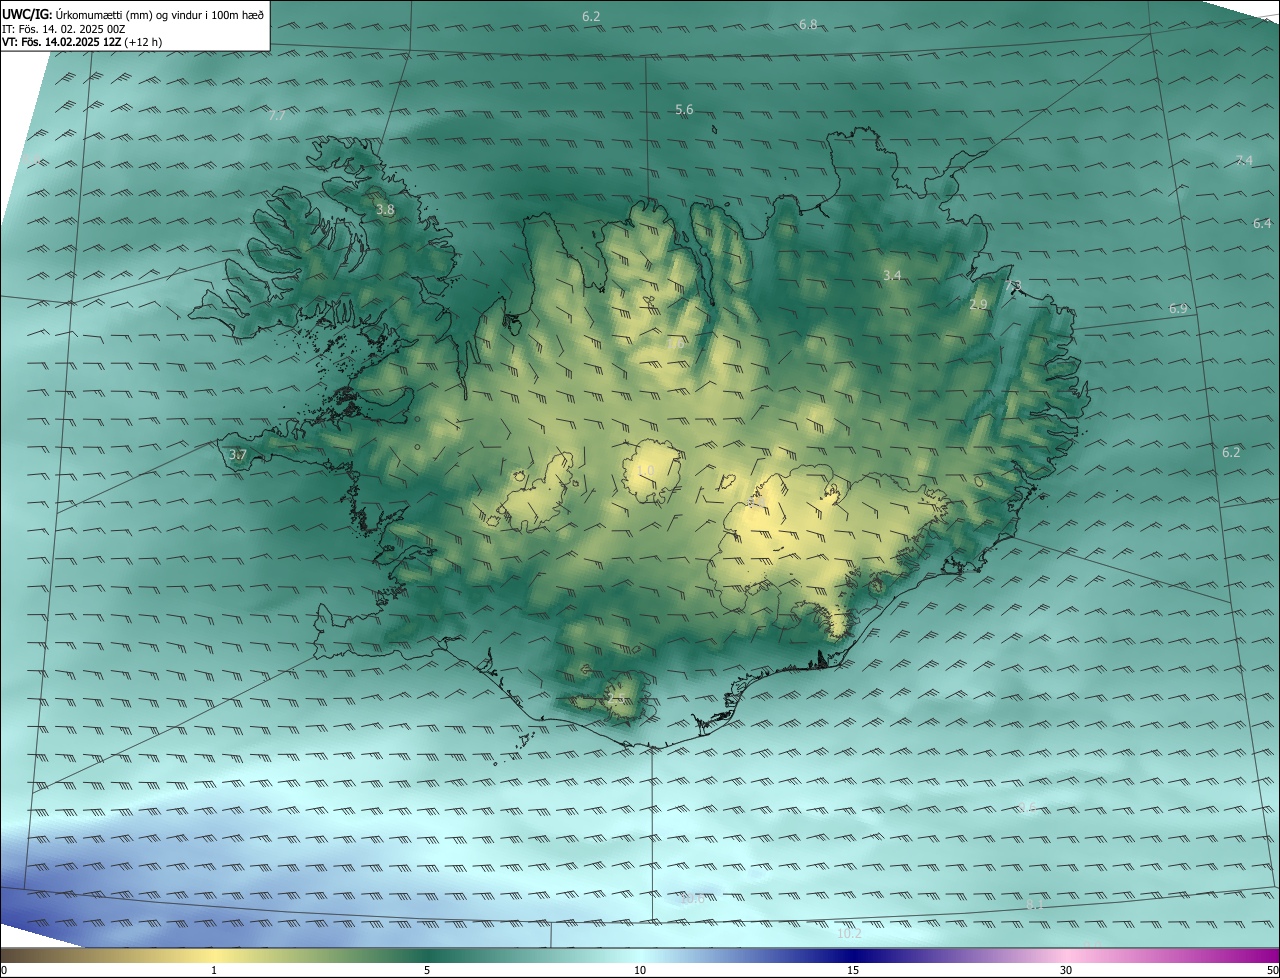Click the 10.2 value above the colour scale
This screenshot has width=1280, height=978.
(x=848, y=934)
